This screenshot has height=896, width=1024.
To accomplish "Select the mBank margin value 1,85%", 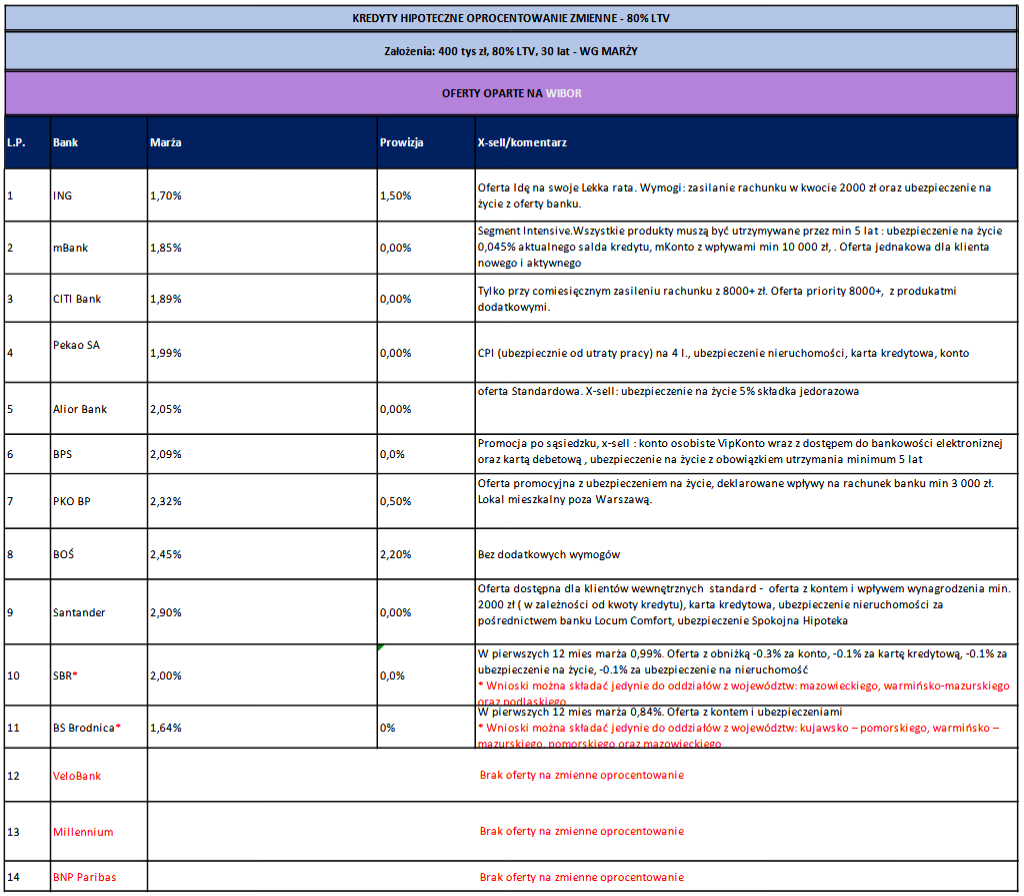I will (166, 247).
